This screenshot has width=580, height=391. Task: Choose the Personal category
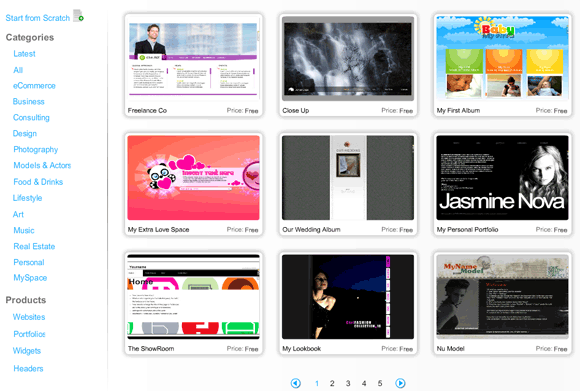29,262
